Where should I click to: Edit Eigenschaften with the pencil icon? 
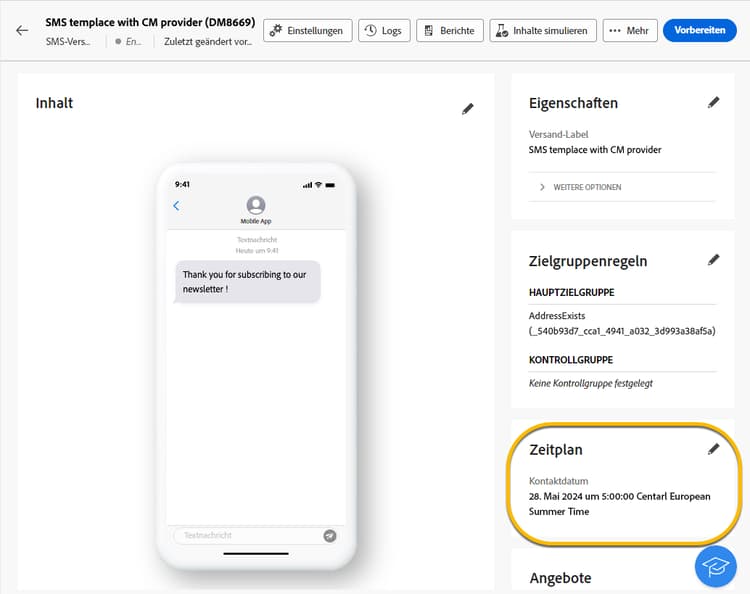(713, 102)
